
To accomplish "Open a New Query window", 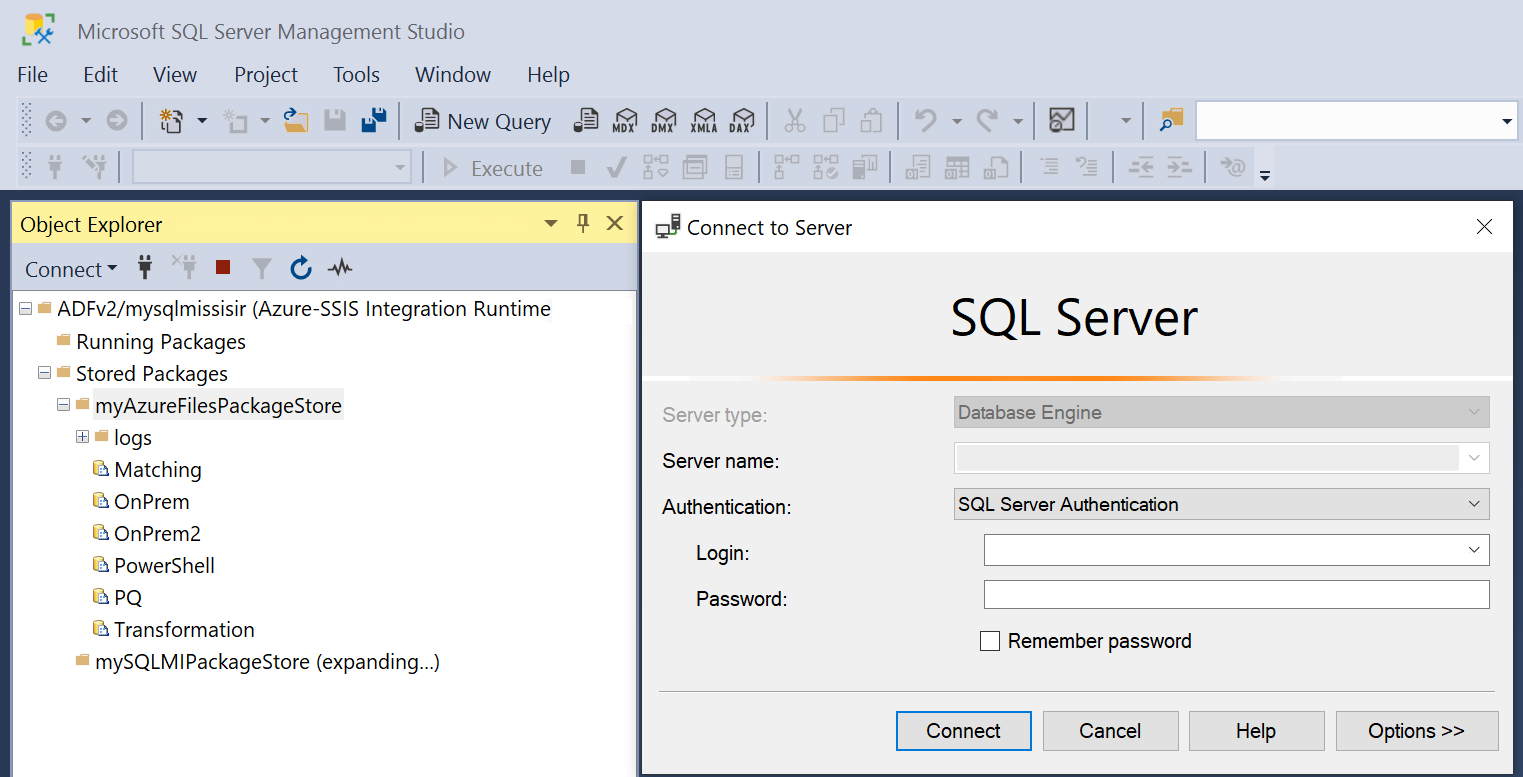I will point(483,120).
